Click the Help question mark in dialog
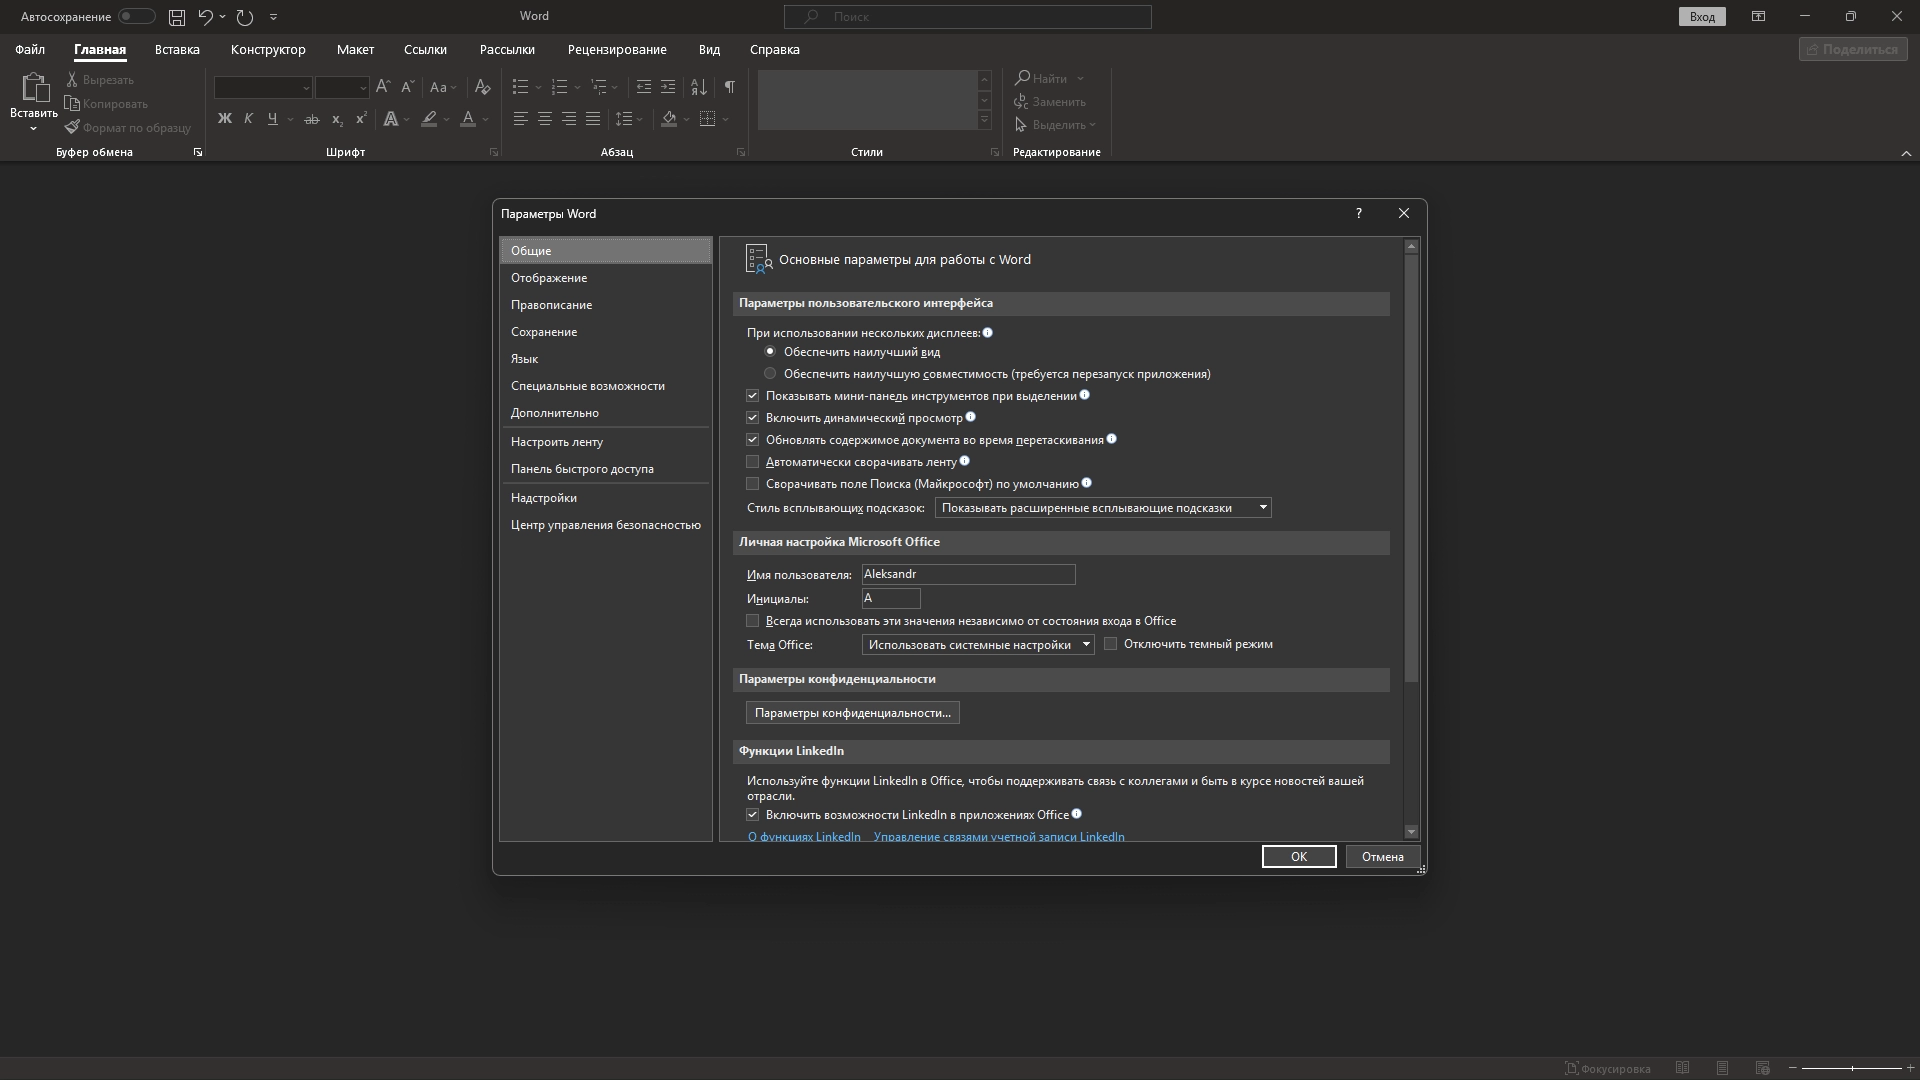1920x1080 pixels. point(1358,213)
